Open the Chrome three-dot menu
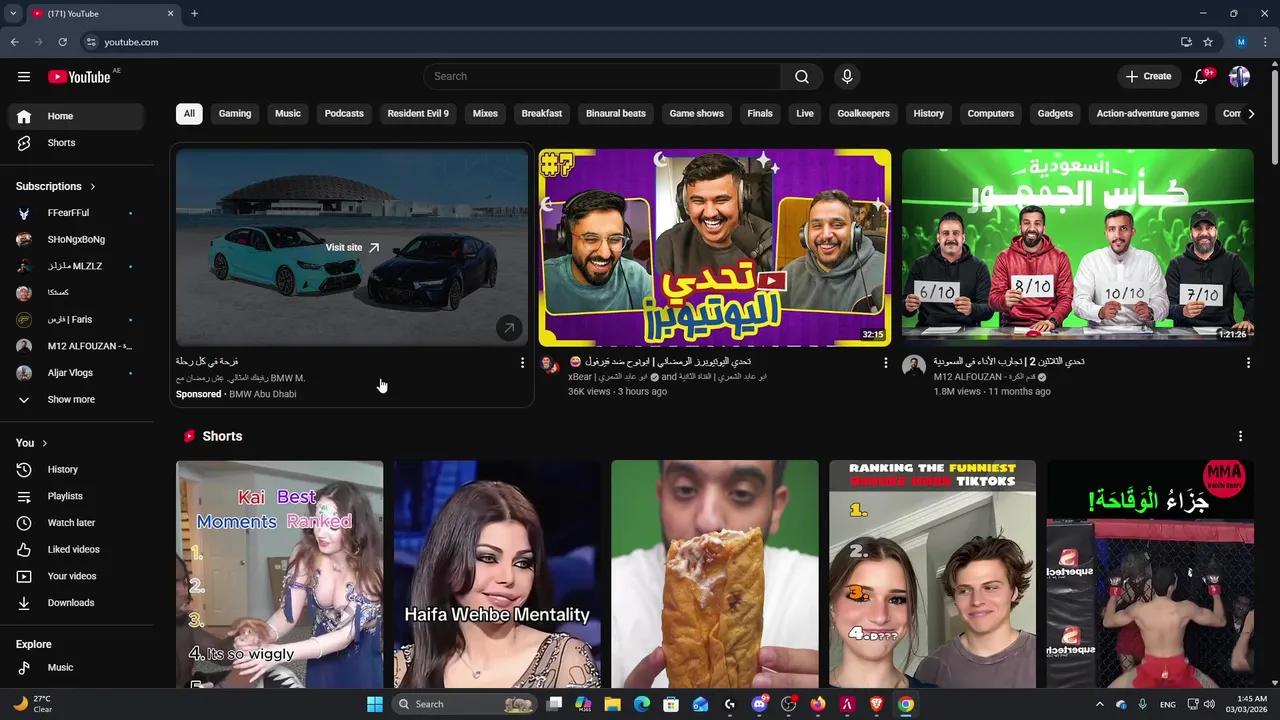Screen dimensions: 1280x720 click(x=1265, y=42)
